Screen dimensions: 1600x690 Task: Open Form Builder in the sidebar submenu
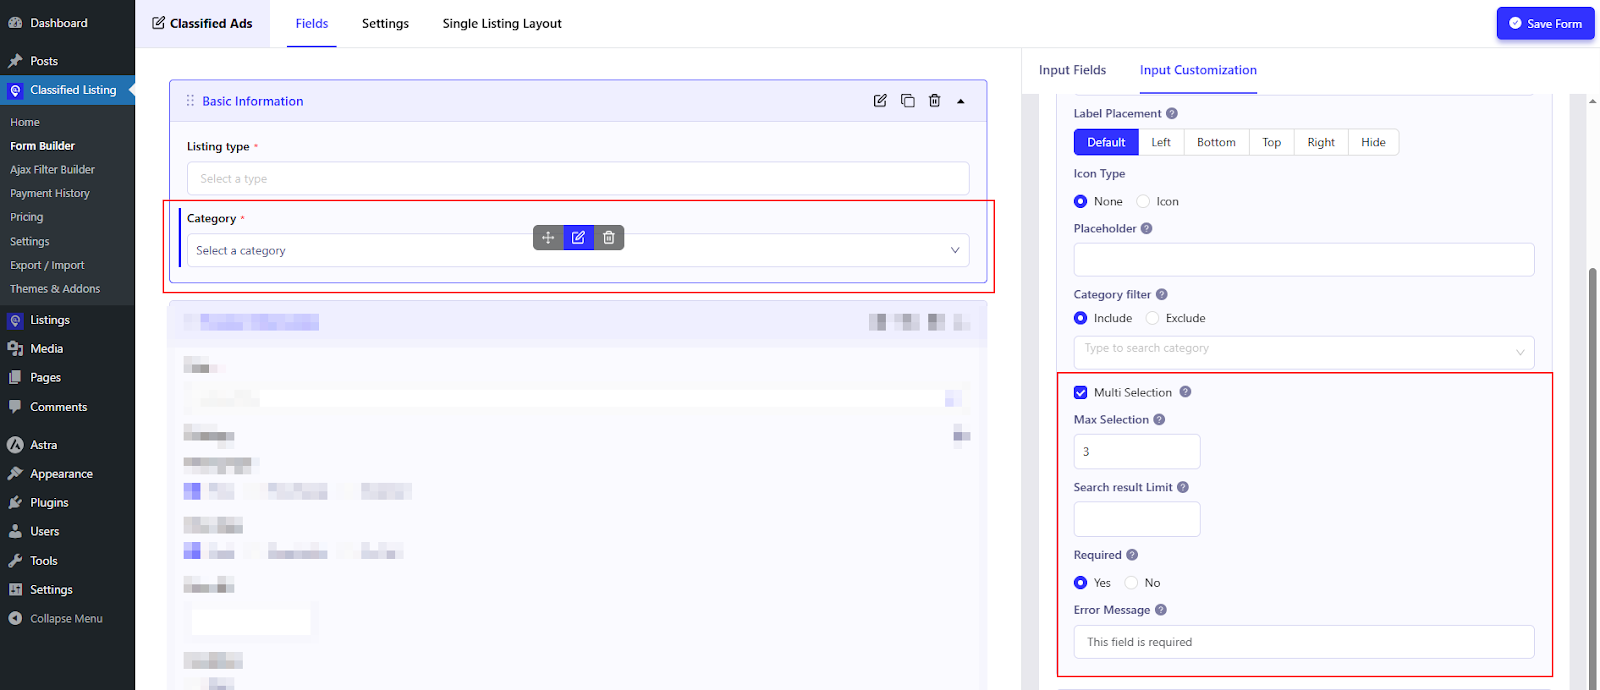tap(42, 146)
